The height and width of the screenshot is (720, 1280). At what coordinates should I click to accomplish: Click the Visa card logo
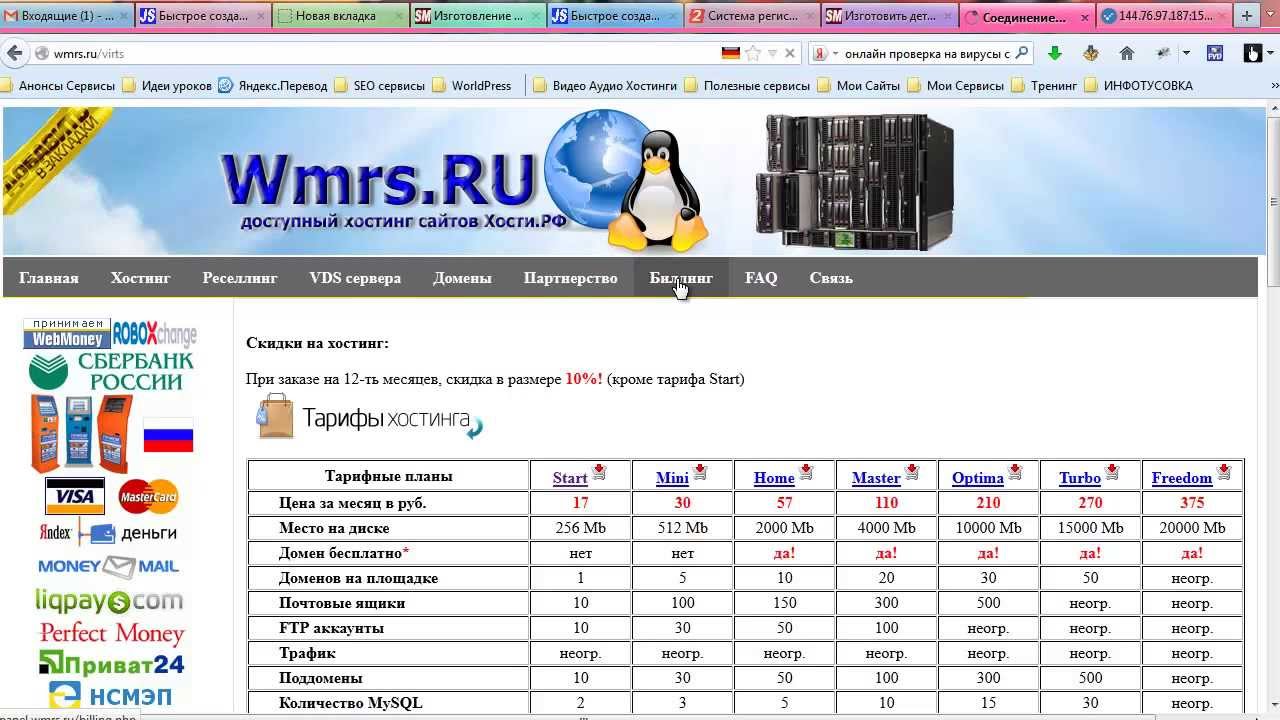75,495
